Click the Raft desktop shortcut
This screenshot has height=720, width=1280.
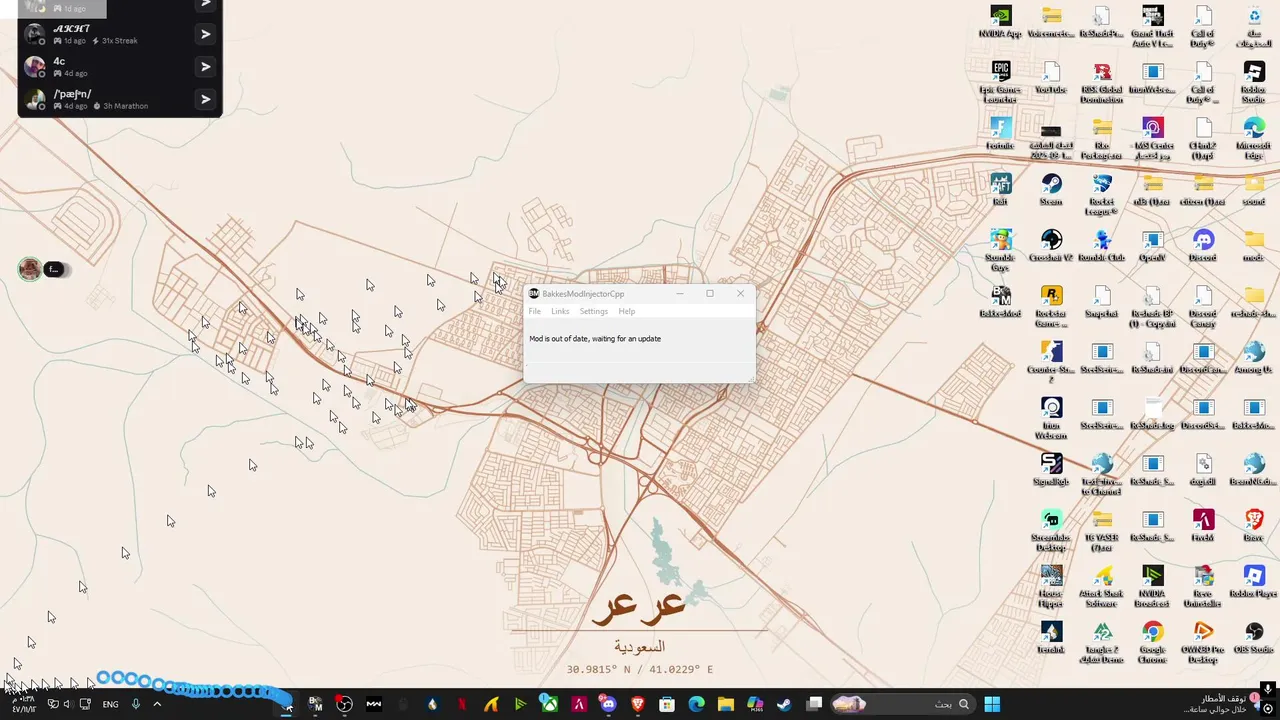[1000, 190]
